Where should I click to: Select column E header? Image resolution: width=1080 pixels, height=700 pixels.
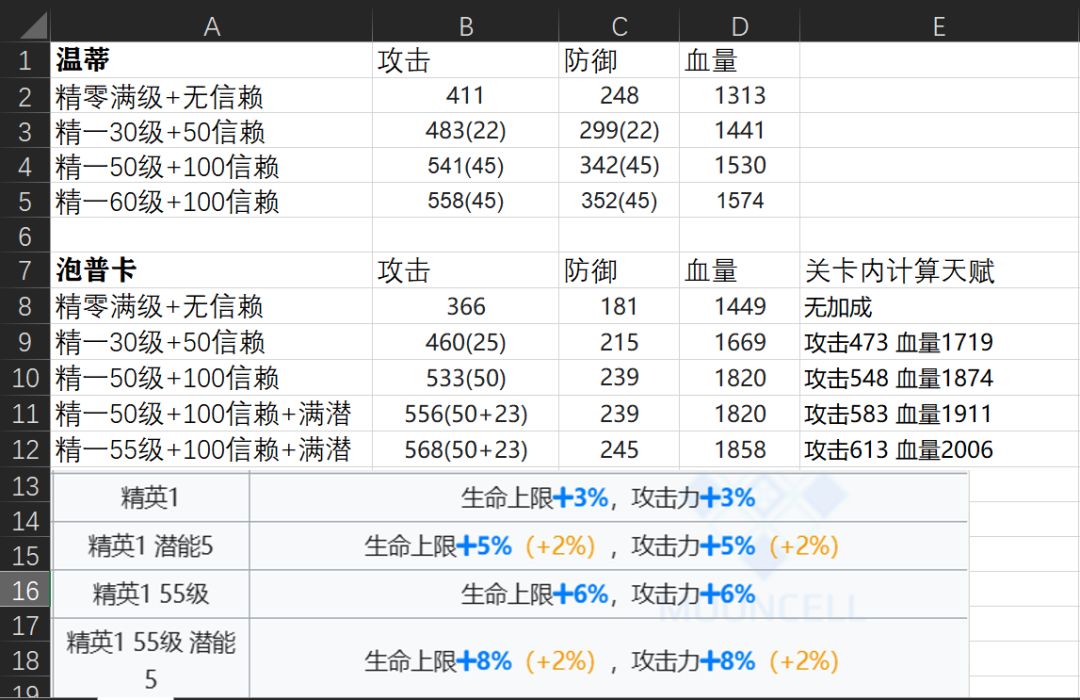[939, 26]
